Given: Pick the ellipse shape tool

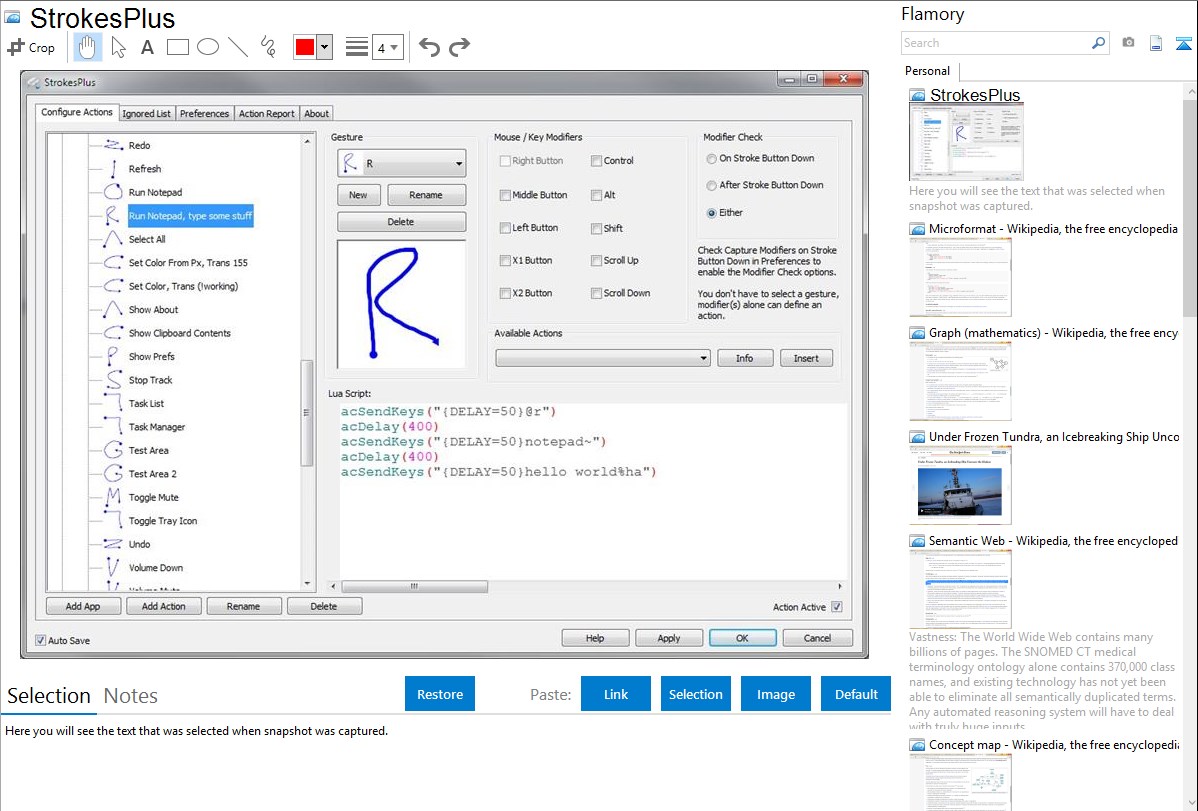Looking at the screenshot, I should point(208,47).
